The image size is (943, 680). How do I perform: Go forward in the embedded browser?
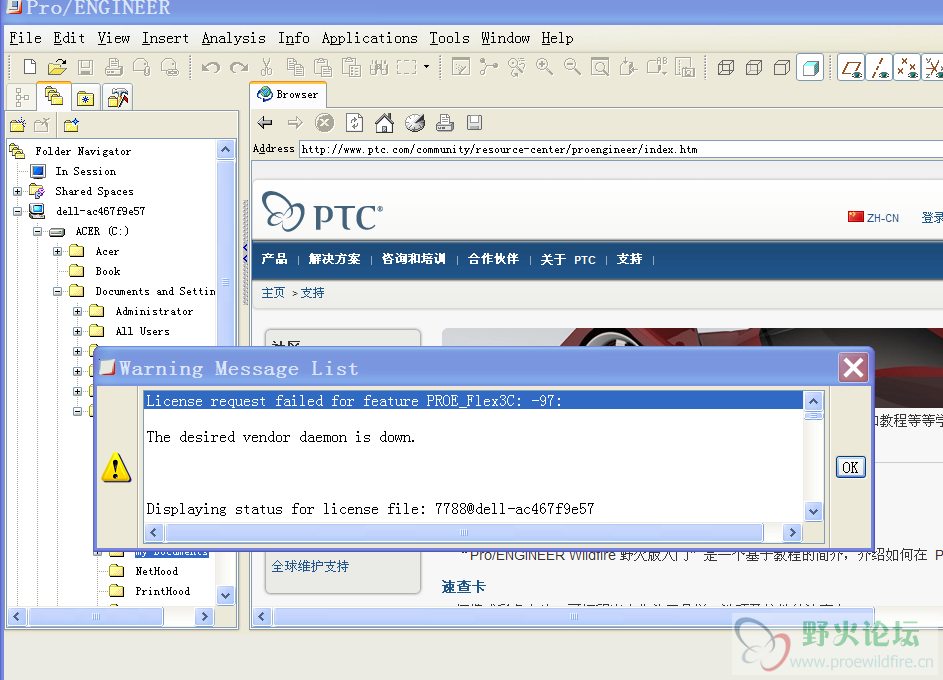click(295, 123)
